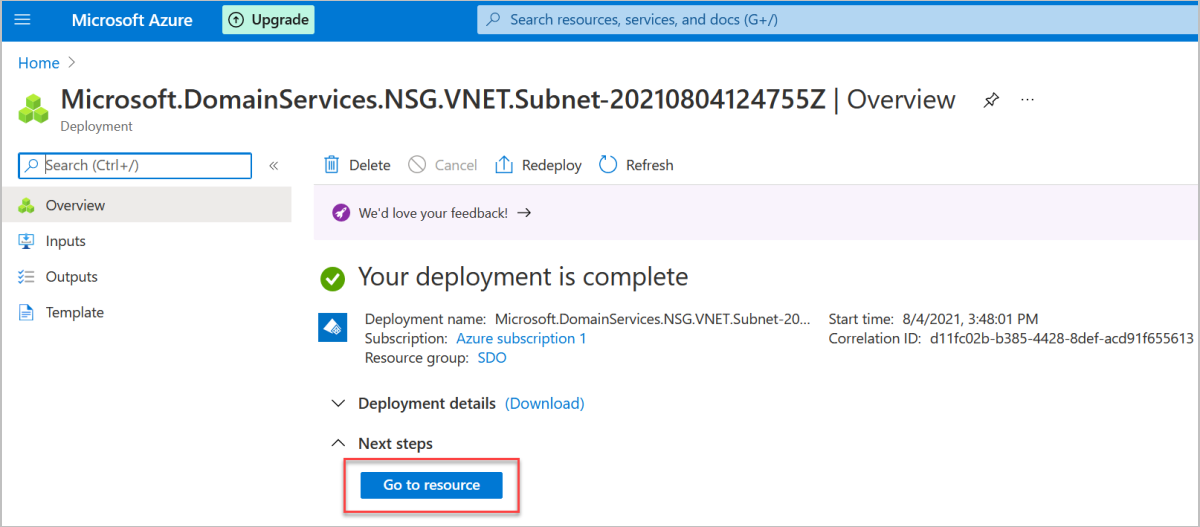Image resolution: width=1200 pixels, height=527 pixels.
Task: Click the Deployment name value text
Action: pos(653,320)
